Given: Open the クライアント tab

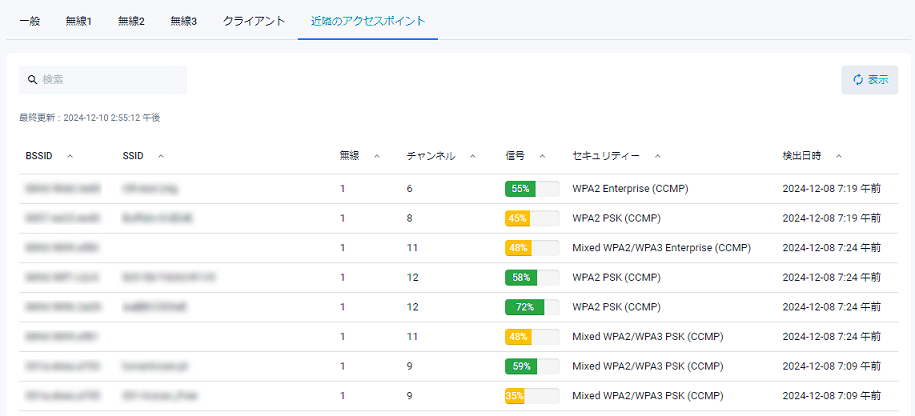Looking at the screenshot, I should [254, 21].
